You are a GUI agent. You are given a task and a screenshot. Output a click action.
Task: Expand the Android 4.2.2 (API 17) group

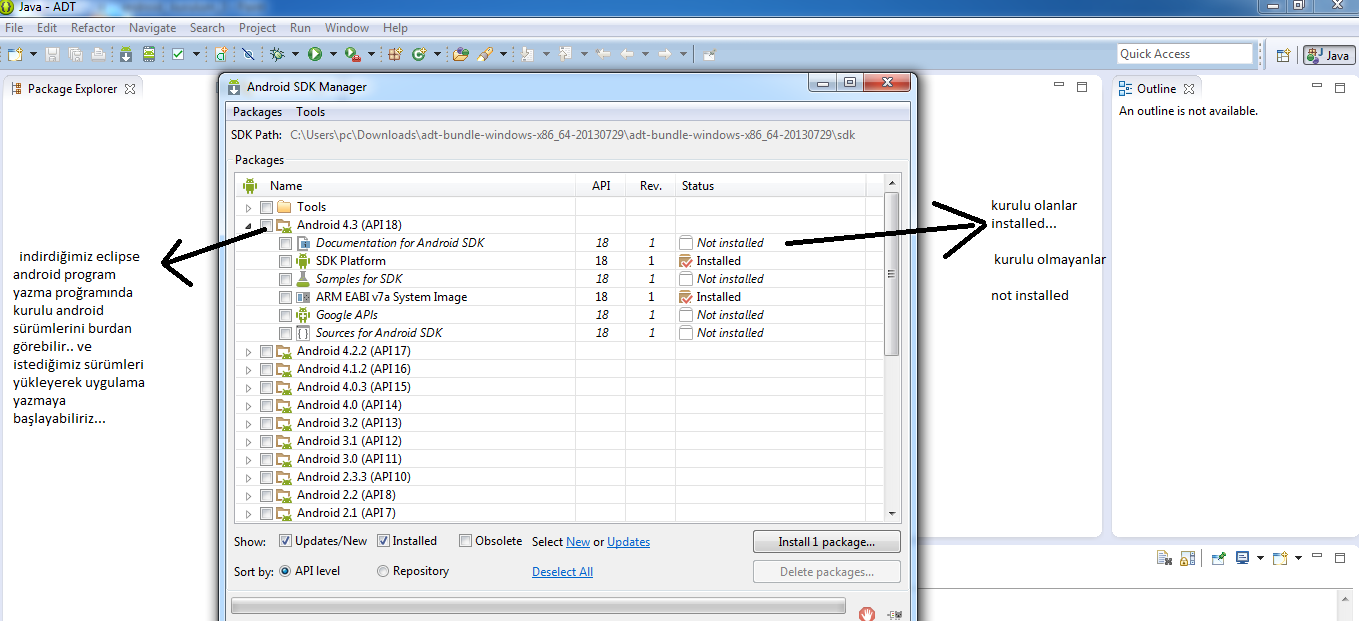coord(249,351)
